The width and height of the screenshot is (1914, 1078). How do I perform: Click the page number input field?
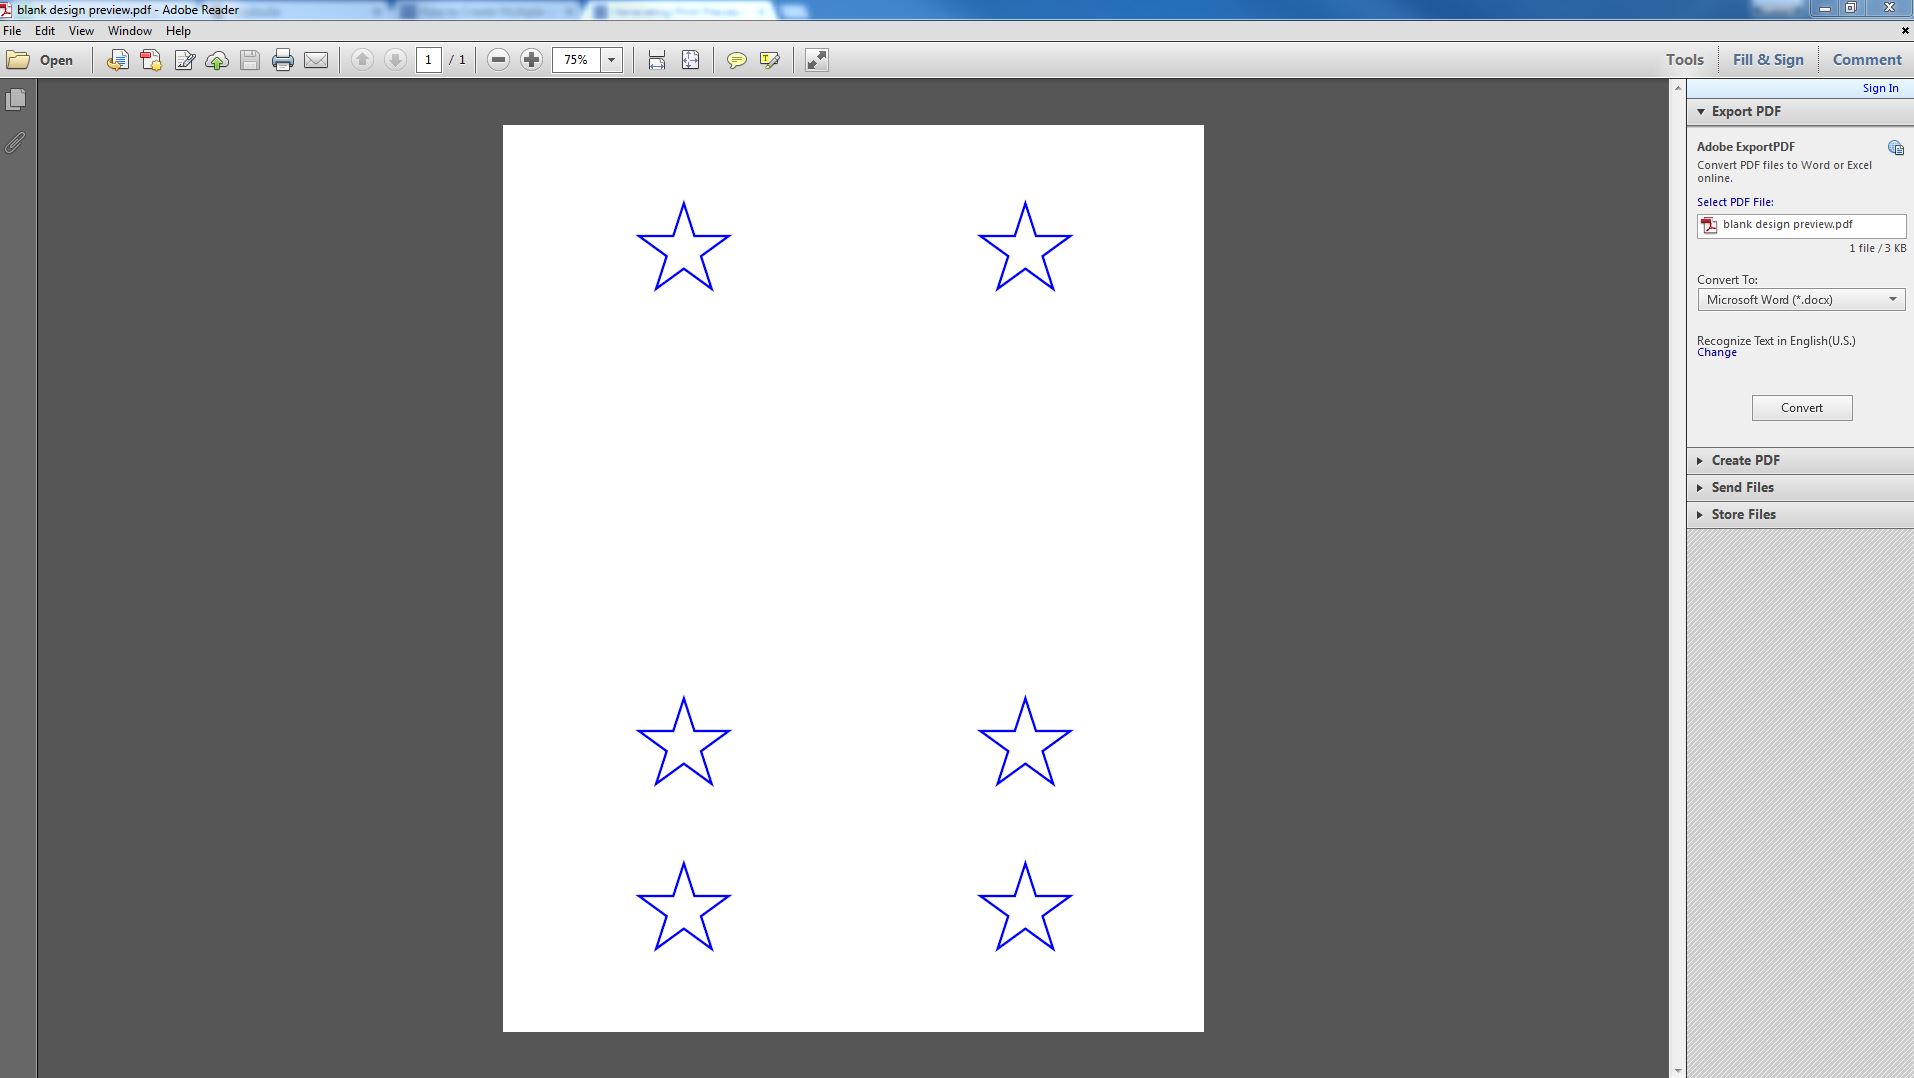(x=429, y=60)
